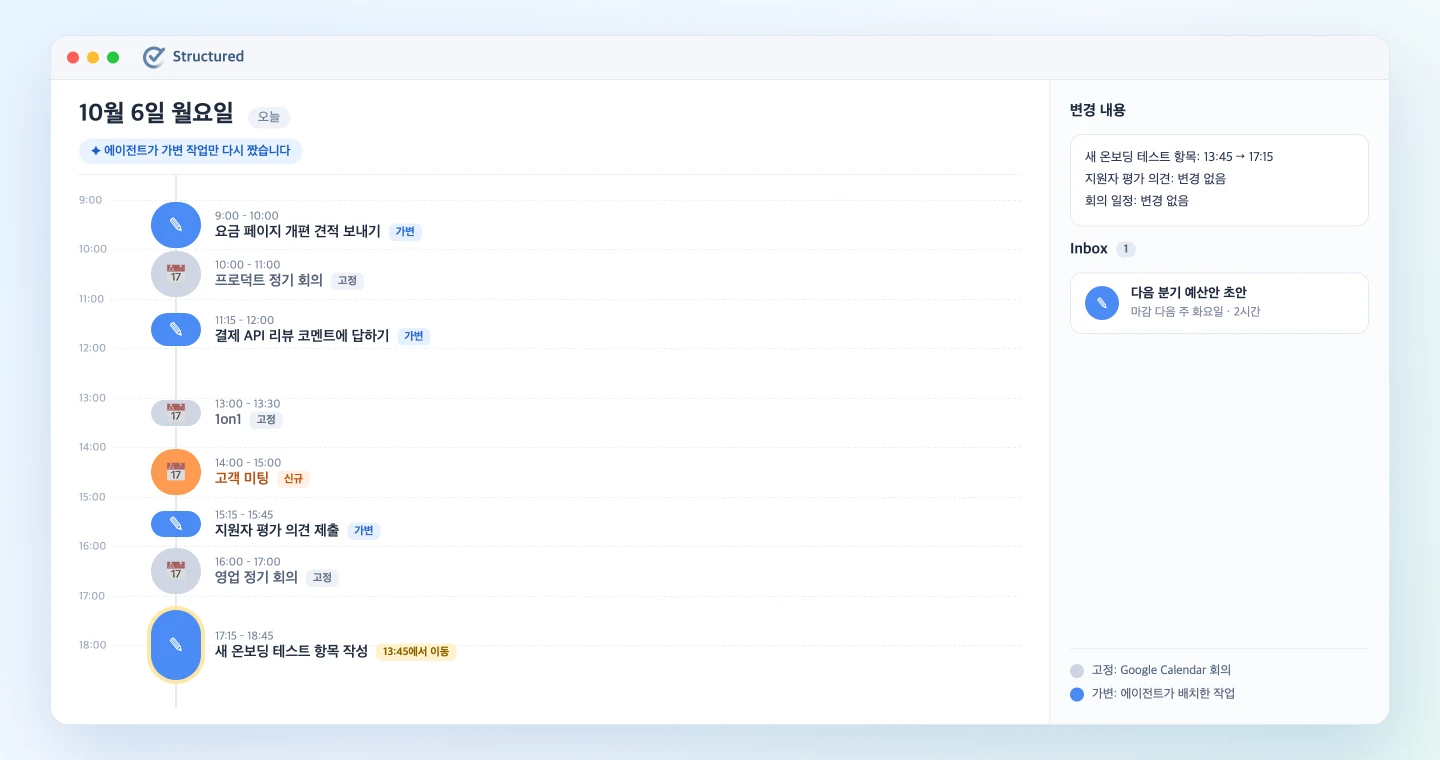
Task: Click the 가변 tag on 결제 API 리뷰 코멘트에 답하기
Action: click(414, 337)
